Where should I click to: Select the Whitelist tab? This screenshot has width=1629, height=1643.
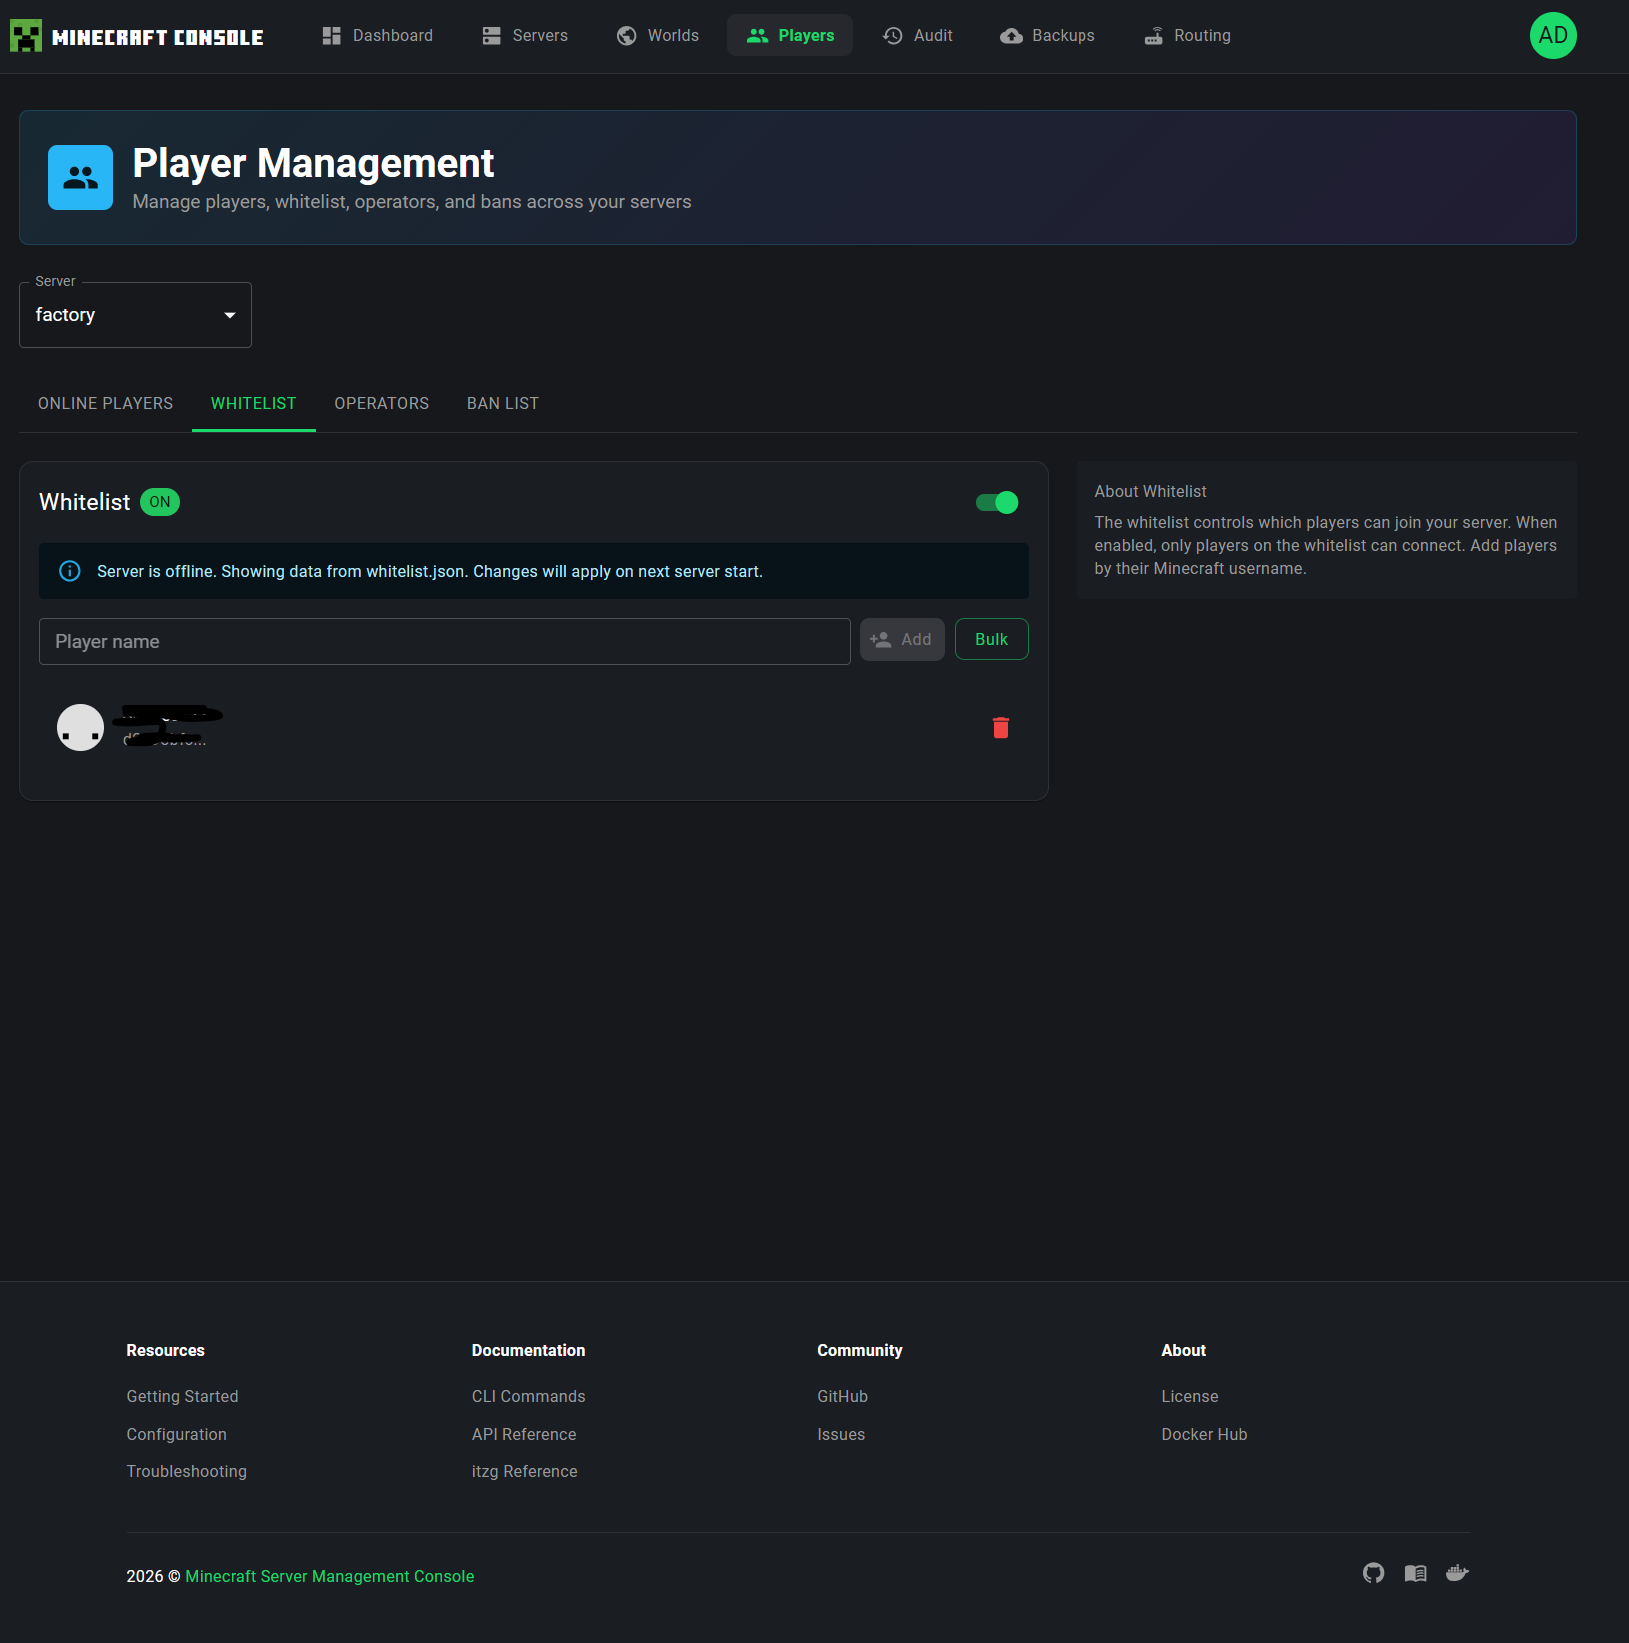point(254,403)
